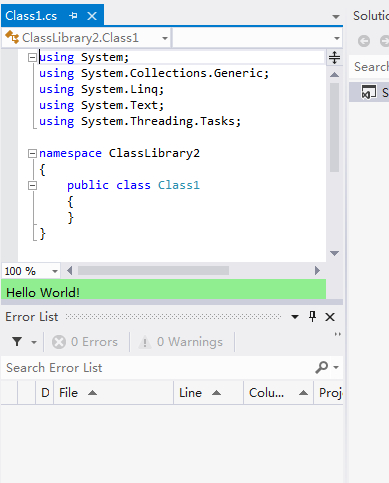This screenshot has width=389, height=483.
Task: Toggle the 0 Warnings filter
Action: (x=181, y=342)
